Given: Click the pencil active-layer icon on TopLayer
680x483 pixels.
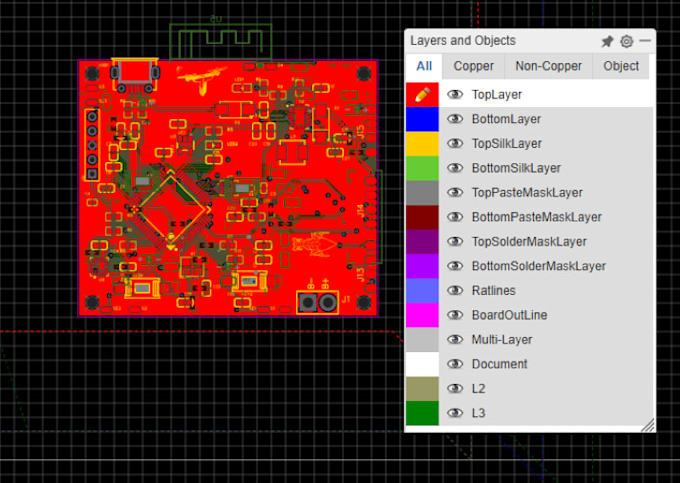Looking at the screenshot, I should point(422,95).
